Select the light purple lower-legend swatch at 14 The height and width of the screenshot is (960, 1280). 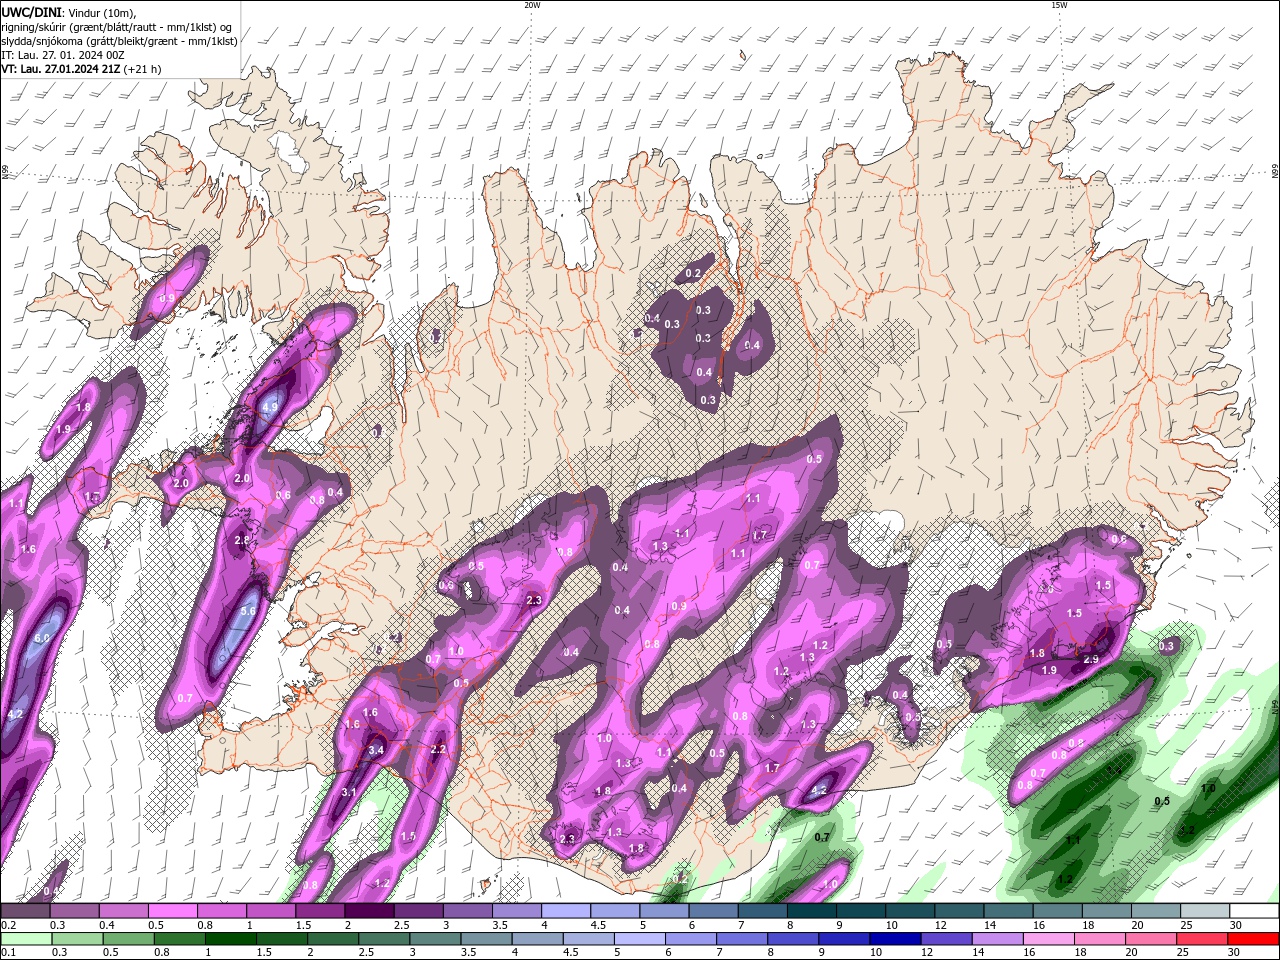click(x=996, y=939)
